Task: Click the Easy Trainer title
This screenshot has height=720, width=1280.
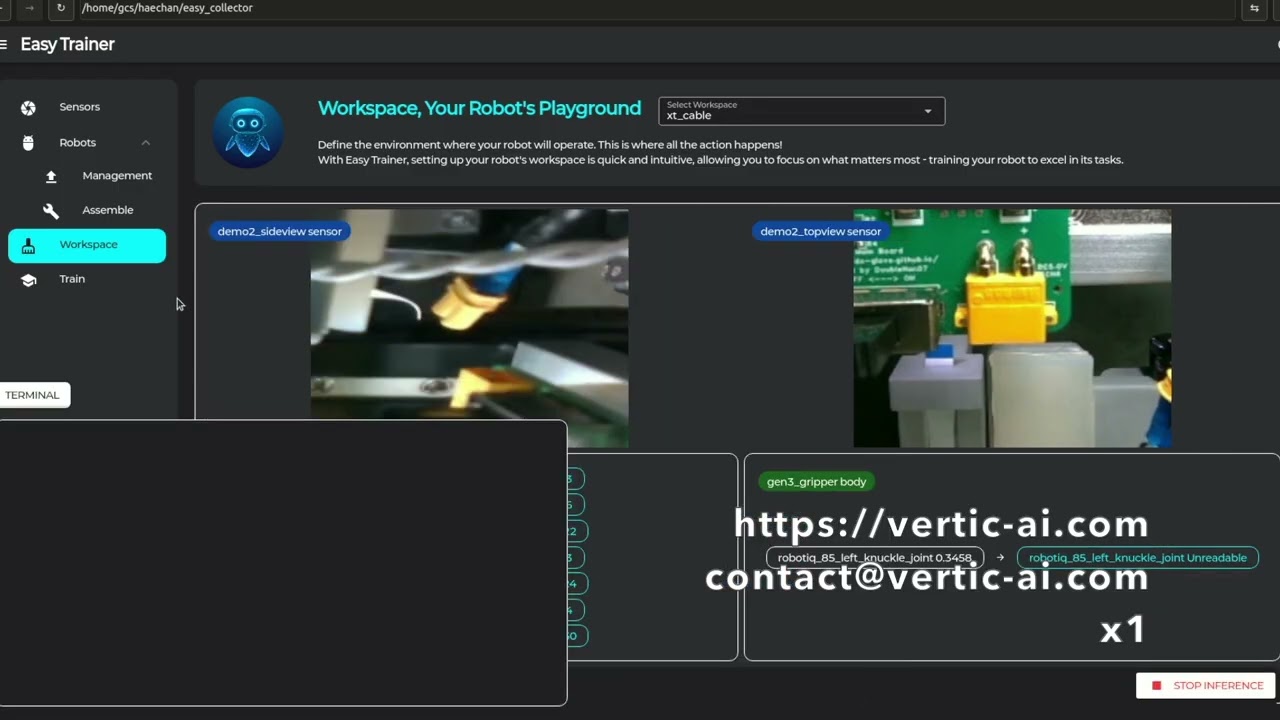Action: tap(67, 44)
